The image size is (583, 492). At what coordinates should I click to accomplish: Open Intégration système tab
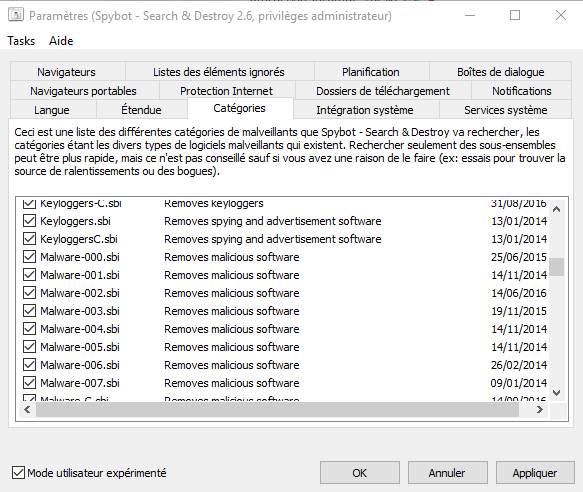pos(365,110)
